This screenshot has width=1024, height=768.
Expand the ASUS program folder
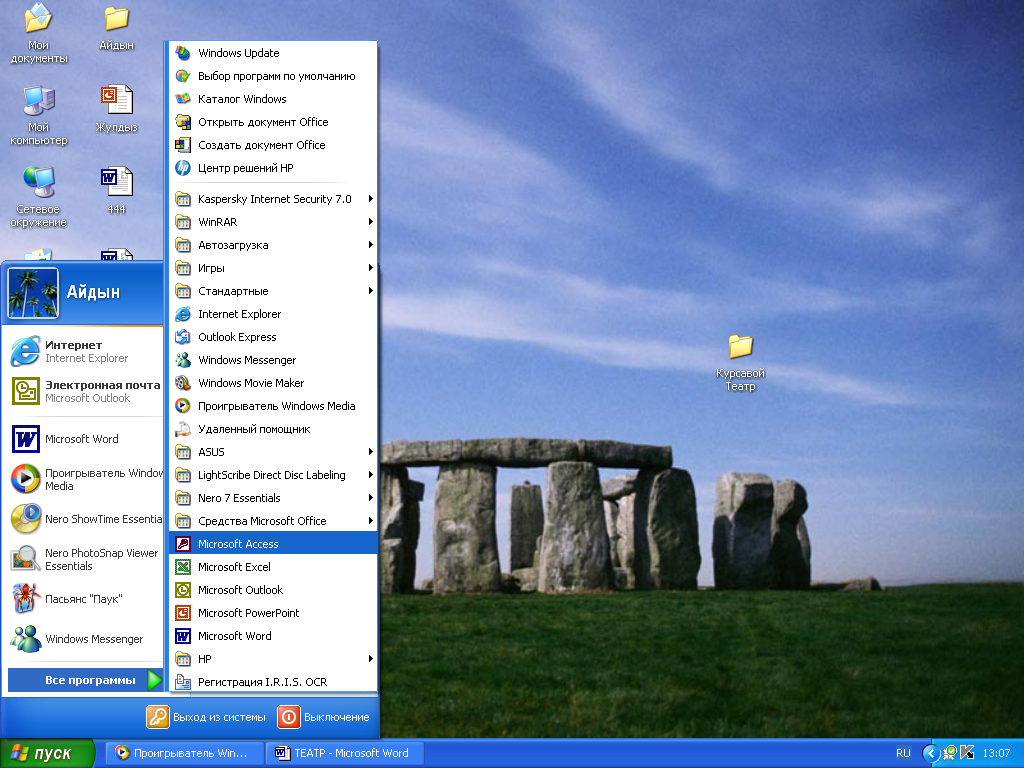coord(273,452)
